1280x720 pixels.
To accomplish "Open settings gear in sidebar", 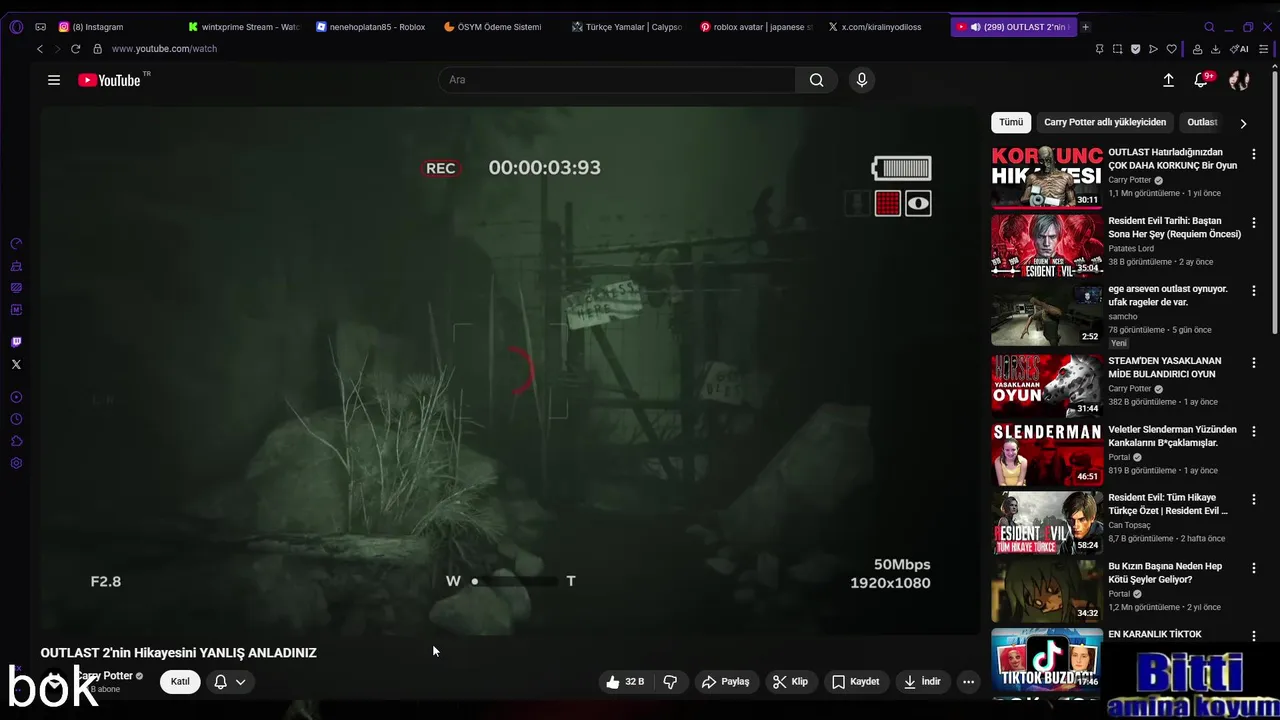I will [x=16, y=463].
